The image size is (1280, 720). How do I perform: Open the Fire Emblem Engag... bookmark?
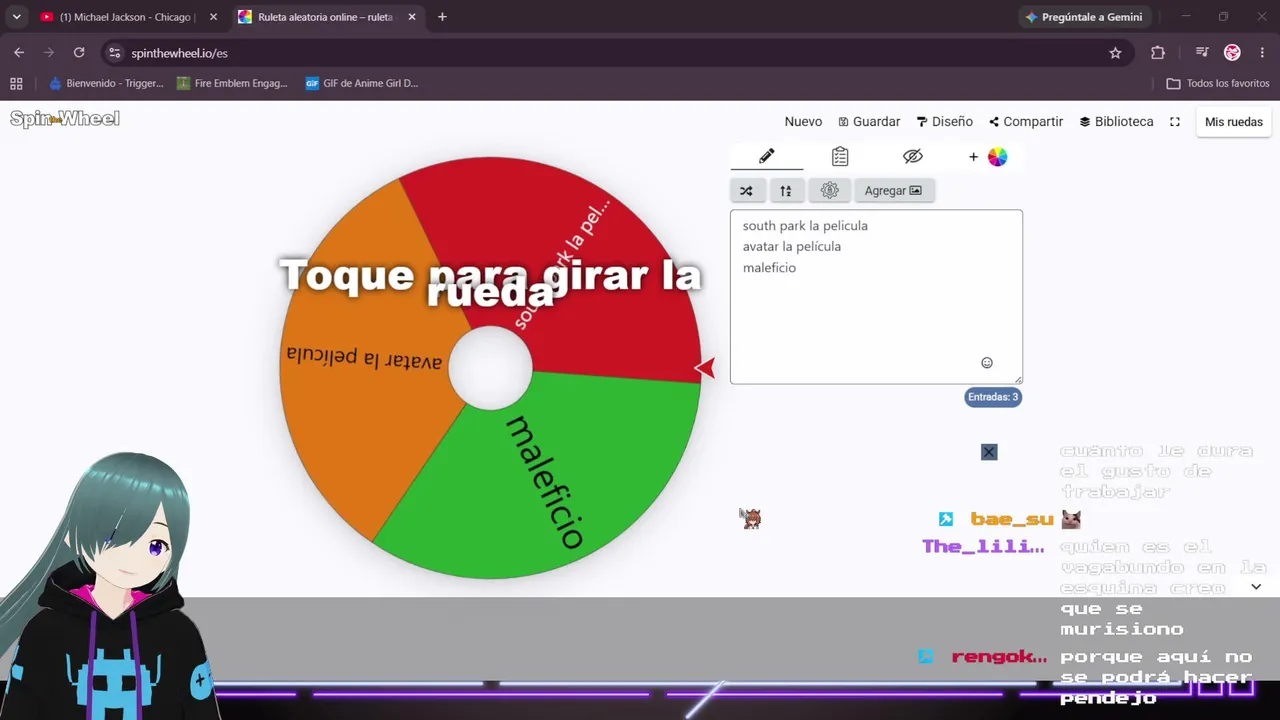click(x=232, y=84)
